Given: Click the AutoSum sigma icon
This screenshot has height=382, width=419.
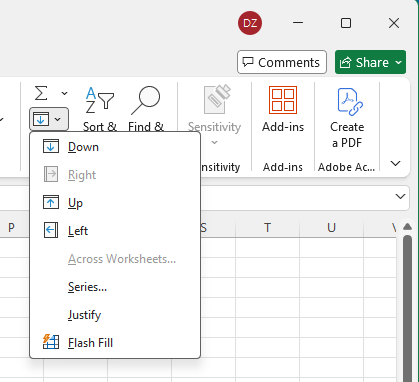Looking at the screenshot, I should [x=41, y=93].
